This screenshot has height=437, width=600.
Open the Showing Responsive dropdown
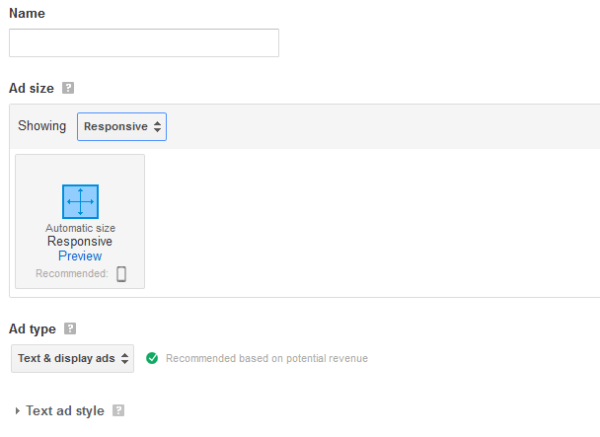(122, 127)
